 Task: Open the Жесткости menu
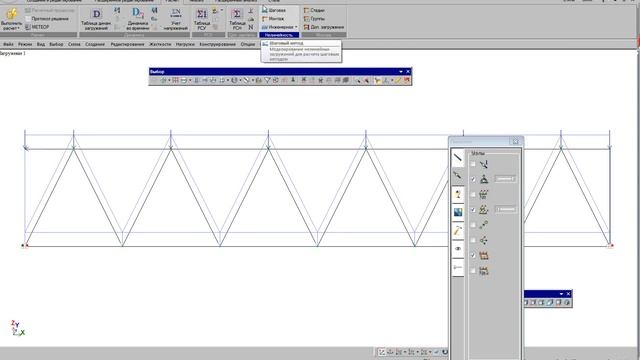coord(160,44)
